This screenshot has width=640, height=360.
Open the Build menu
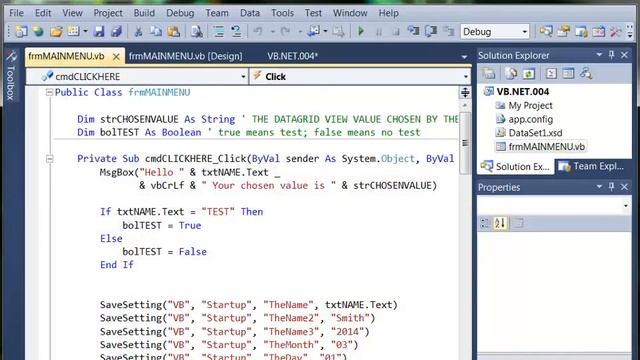coord(144,13)
